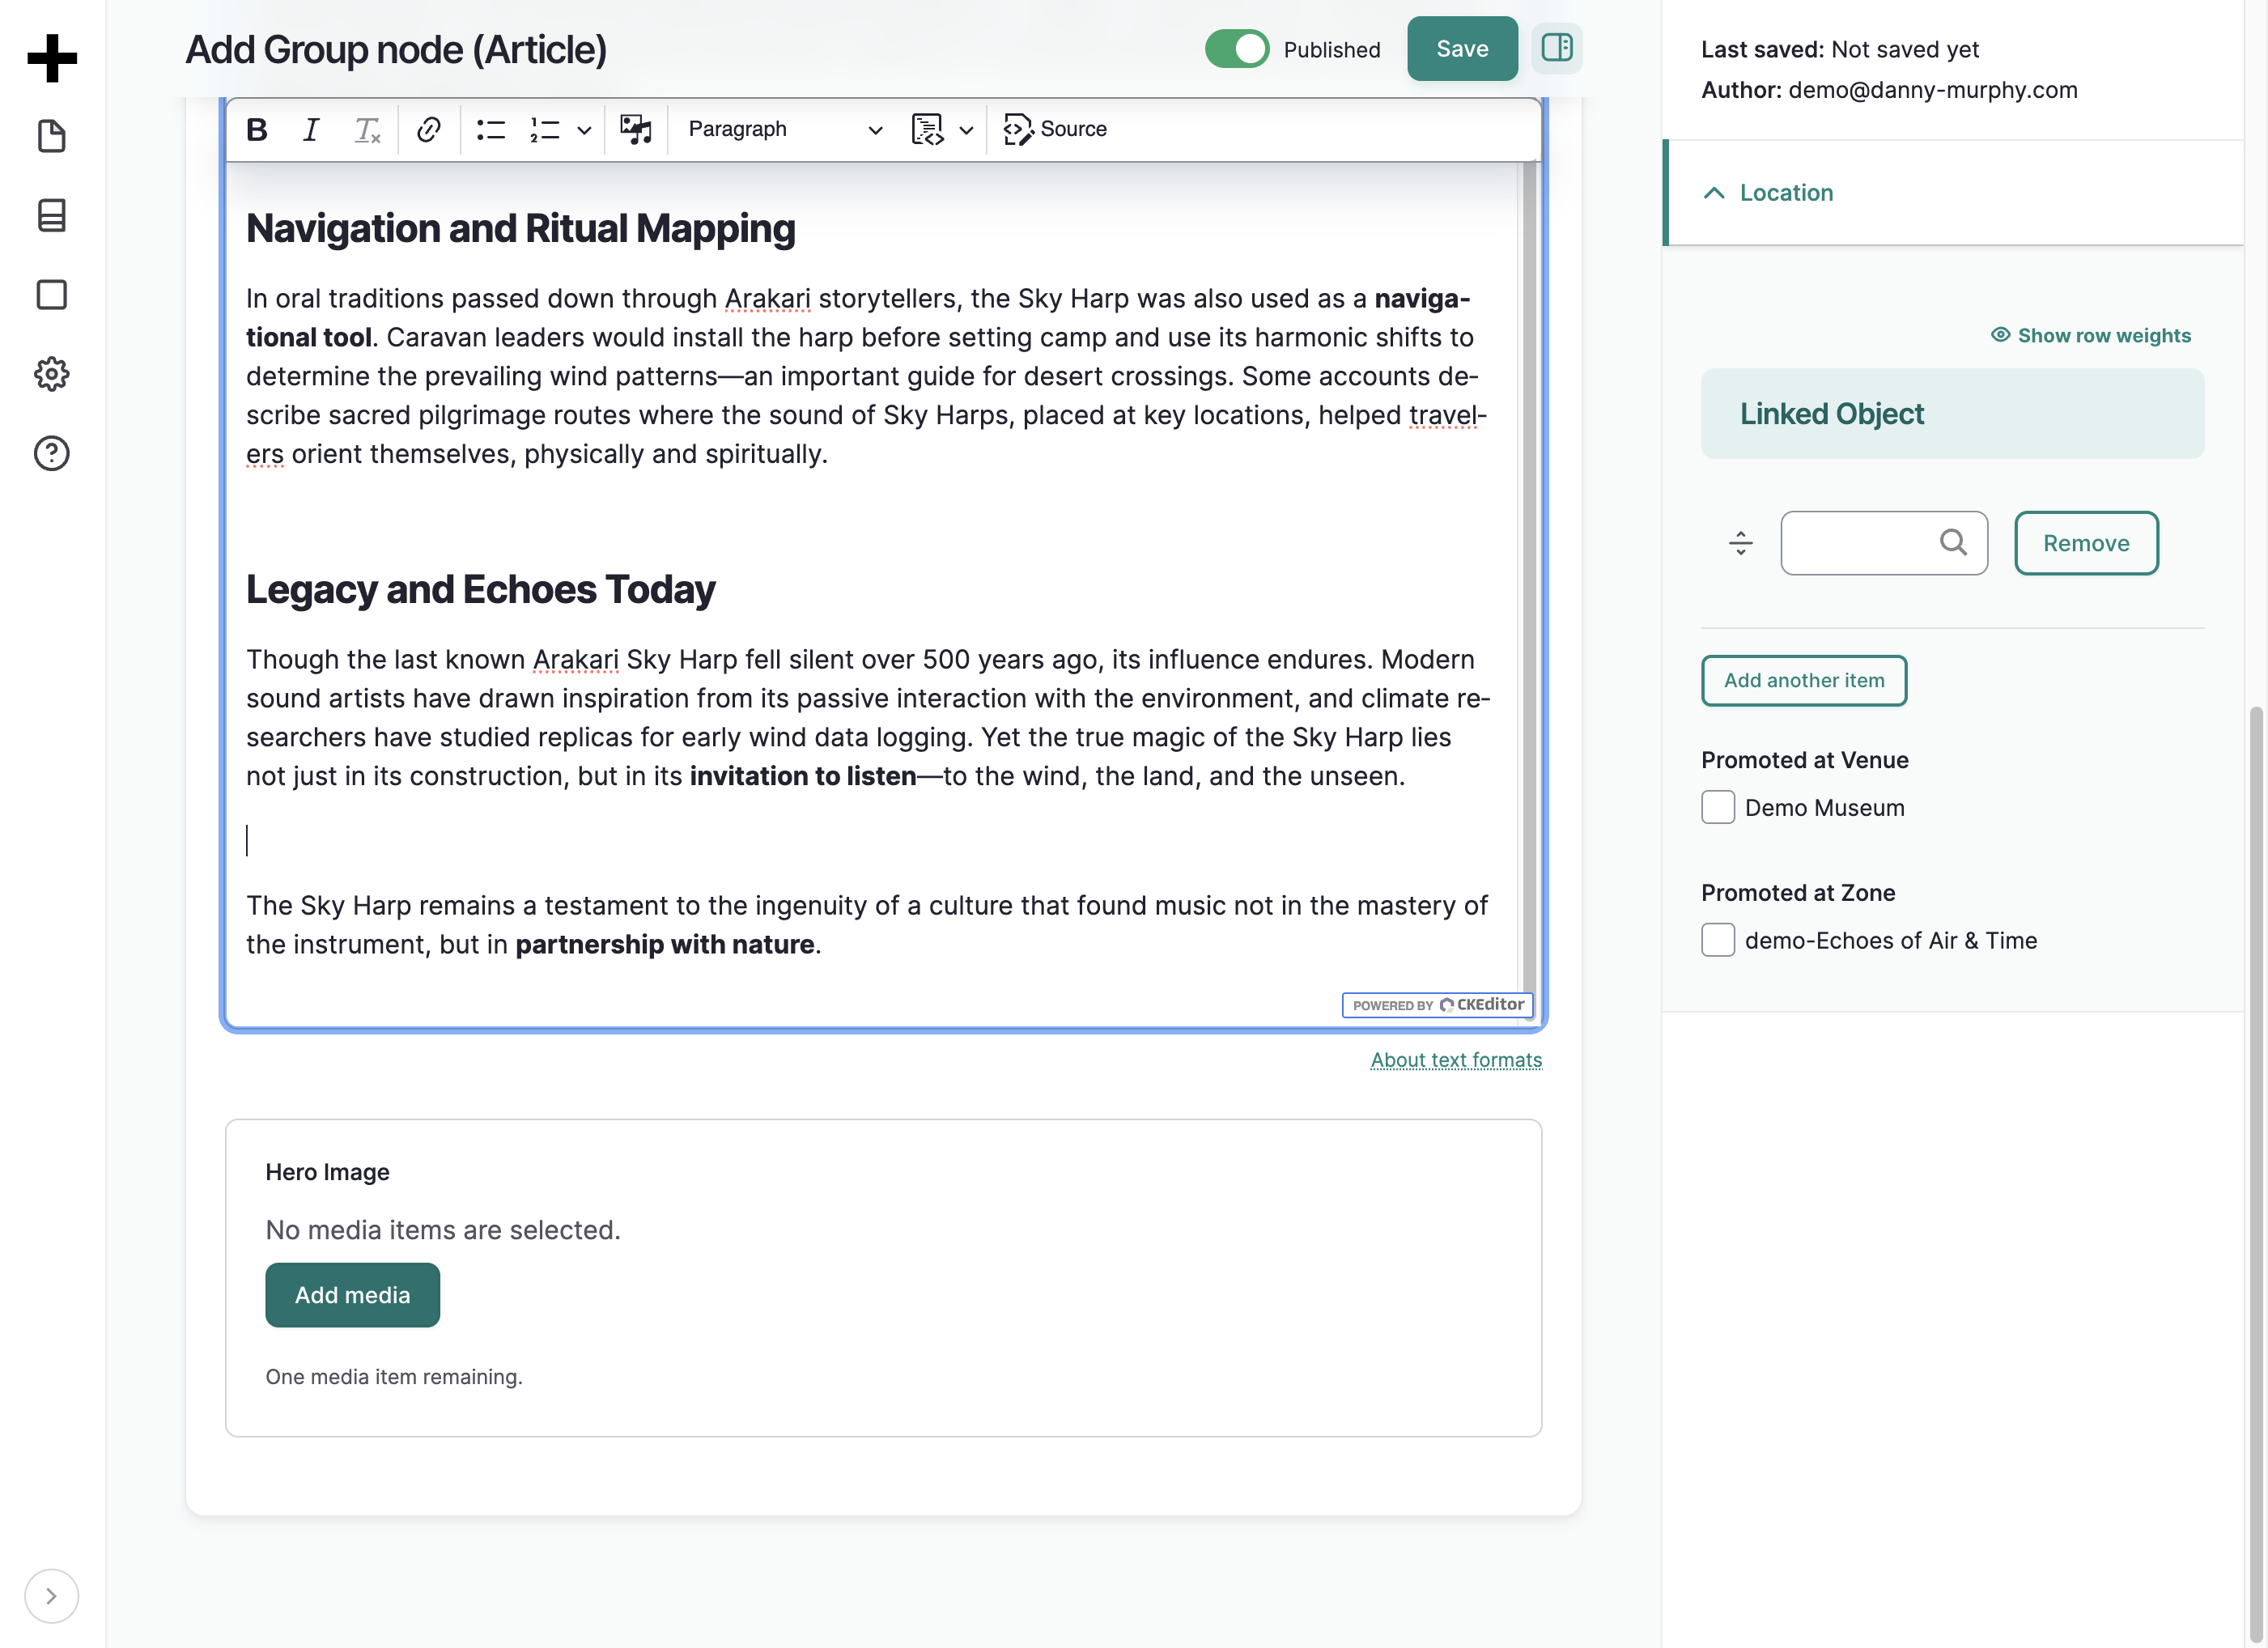
Task: Click the Linked Object search input field
Action: (x=1884, y=543)
